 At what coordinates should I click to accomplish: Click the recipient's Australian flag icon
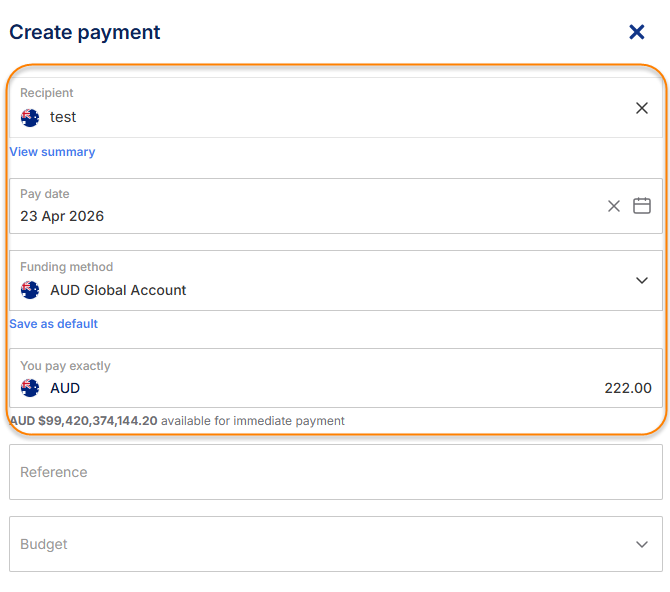click(x=30, y=118)
